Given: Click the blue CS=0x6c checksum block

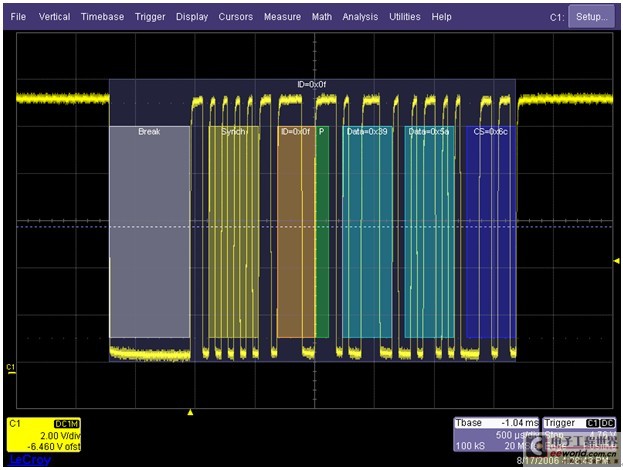Looking at the screenshot, I should 490,232.
